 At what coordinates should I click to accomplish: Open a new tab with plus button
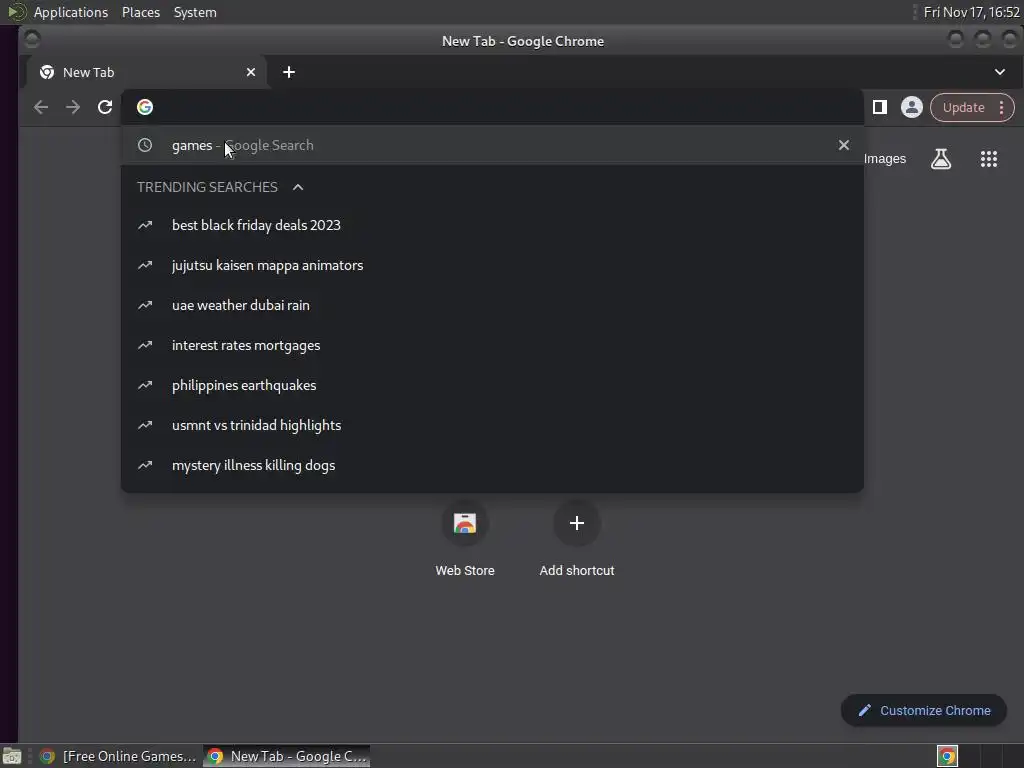pos(289,72)
